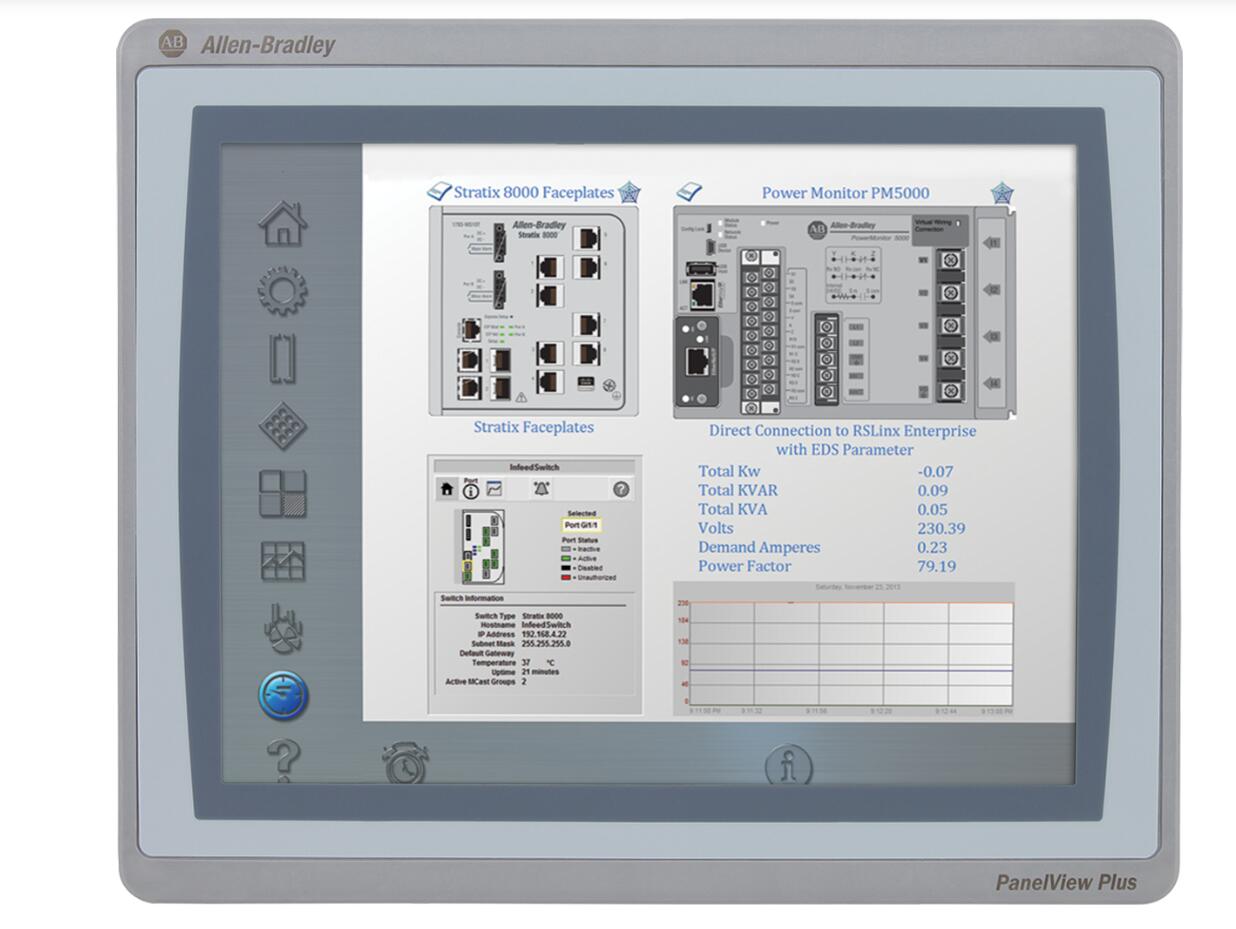Open the InfeedSwitch trend chart button
Screen dimensions: 1236x929
click(x=494, y=489)
